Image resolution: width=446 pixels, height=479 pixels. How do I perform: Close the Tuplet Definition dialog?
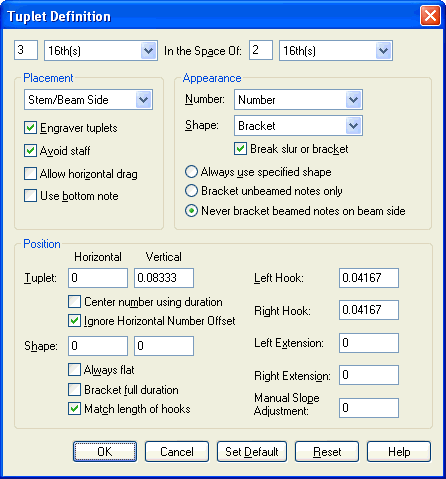430,16
